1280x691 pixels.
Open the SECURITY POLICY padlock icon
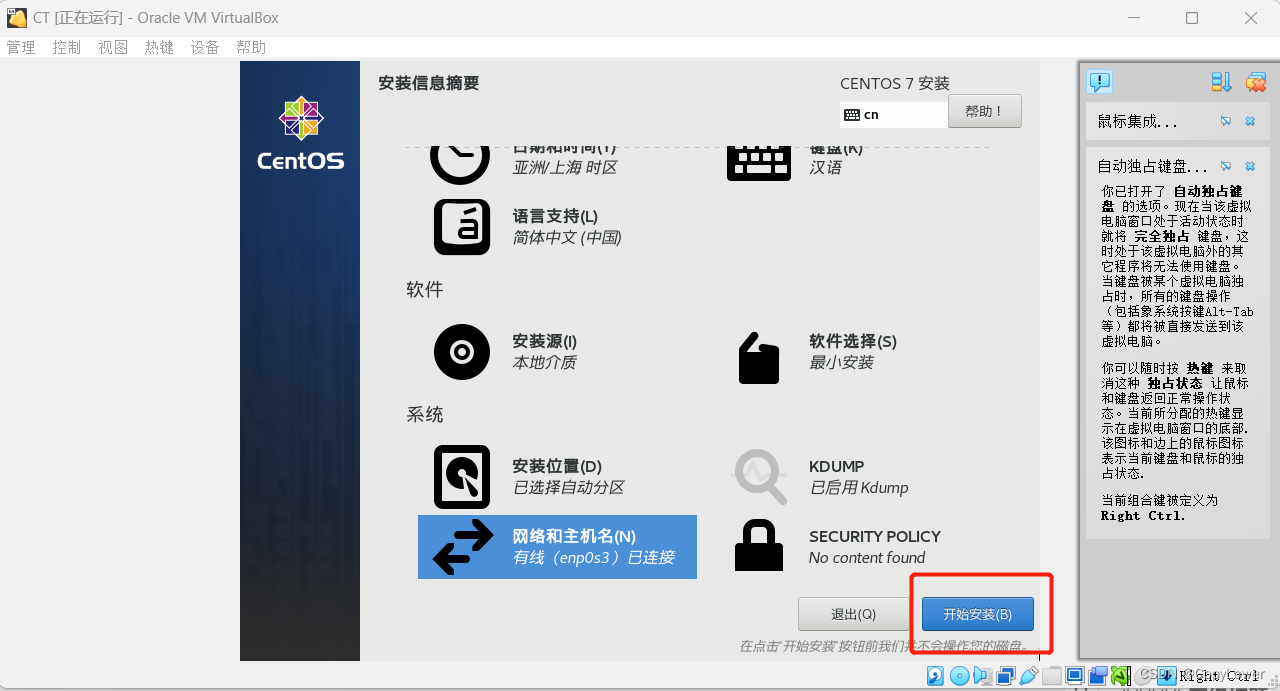759,545
